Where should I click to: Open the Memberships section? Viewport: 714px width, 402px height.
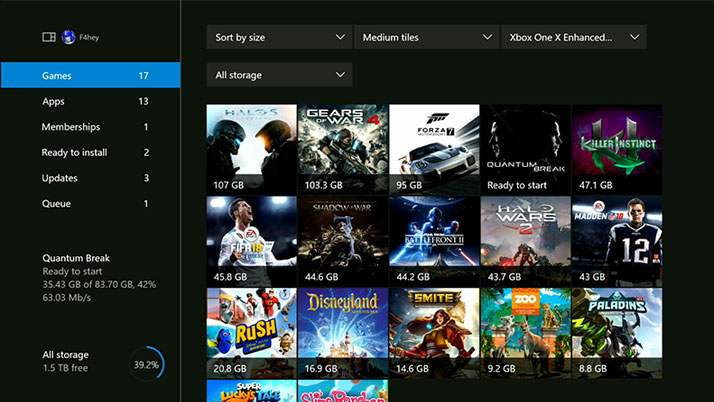[x=90, y=127]
